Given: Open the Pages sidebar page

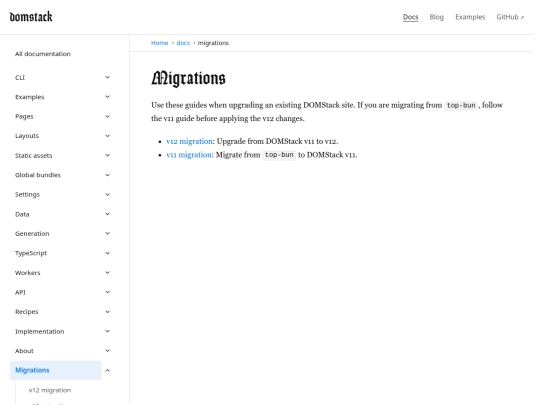Looking at the screenshot, I should click(x=24, y=116).
